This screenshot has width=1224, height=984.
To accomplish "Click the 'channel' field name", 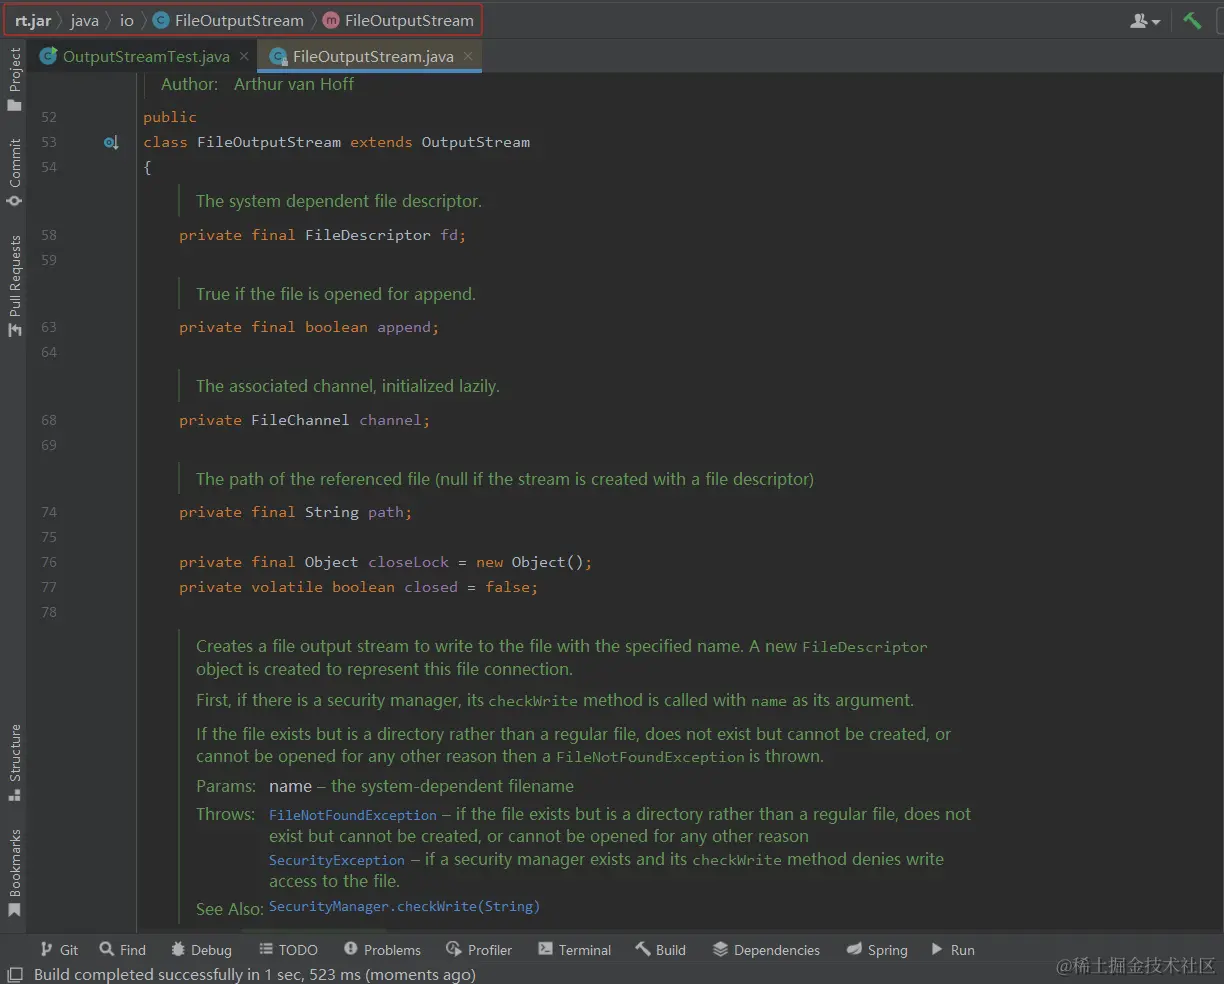I will pyautogui.click(x=390, y=420).
